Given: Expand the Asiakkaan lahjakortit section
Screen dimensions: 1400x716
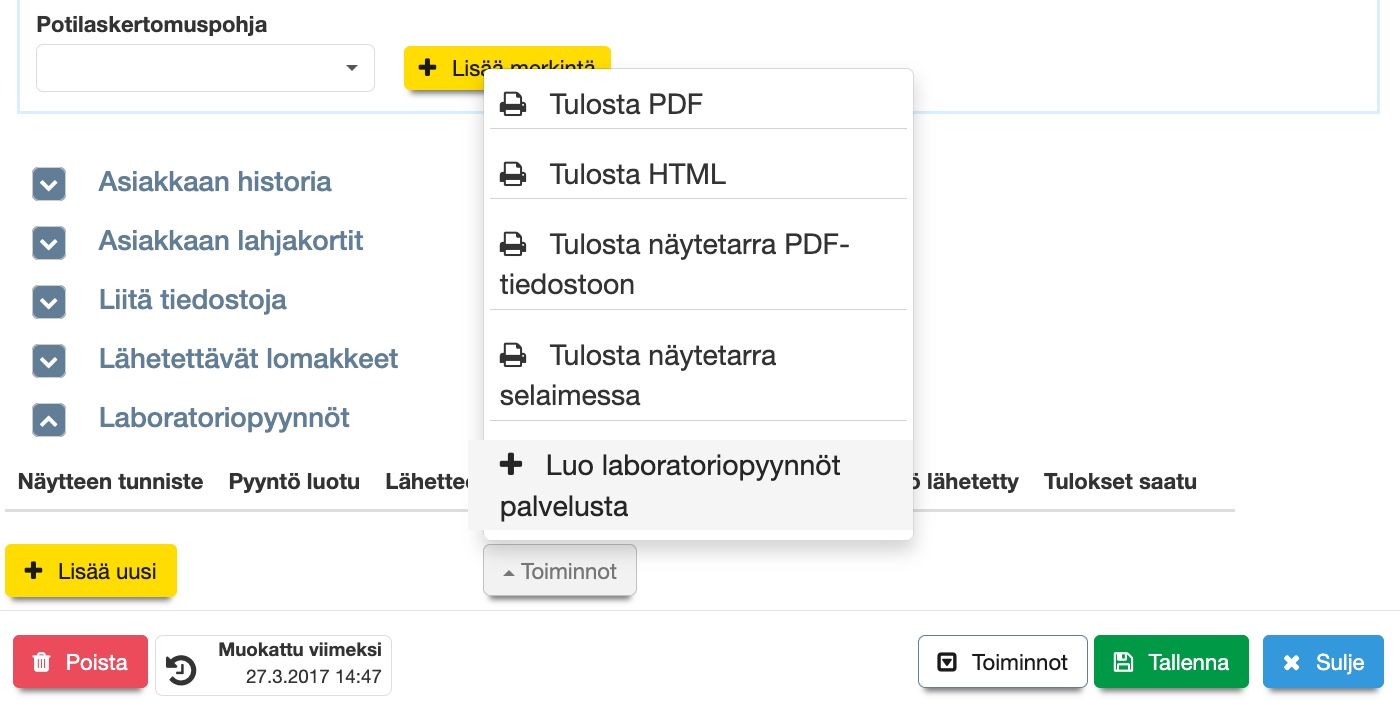Looking at the screenshot, I should pos(49,242).
